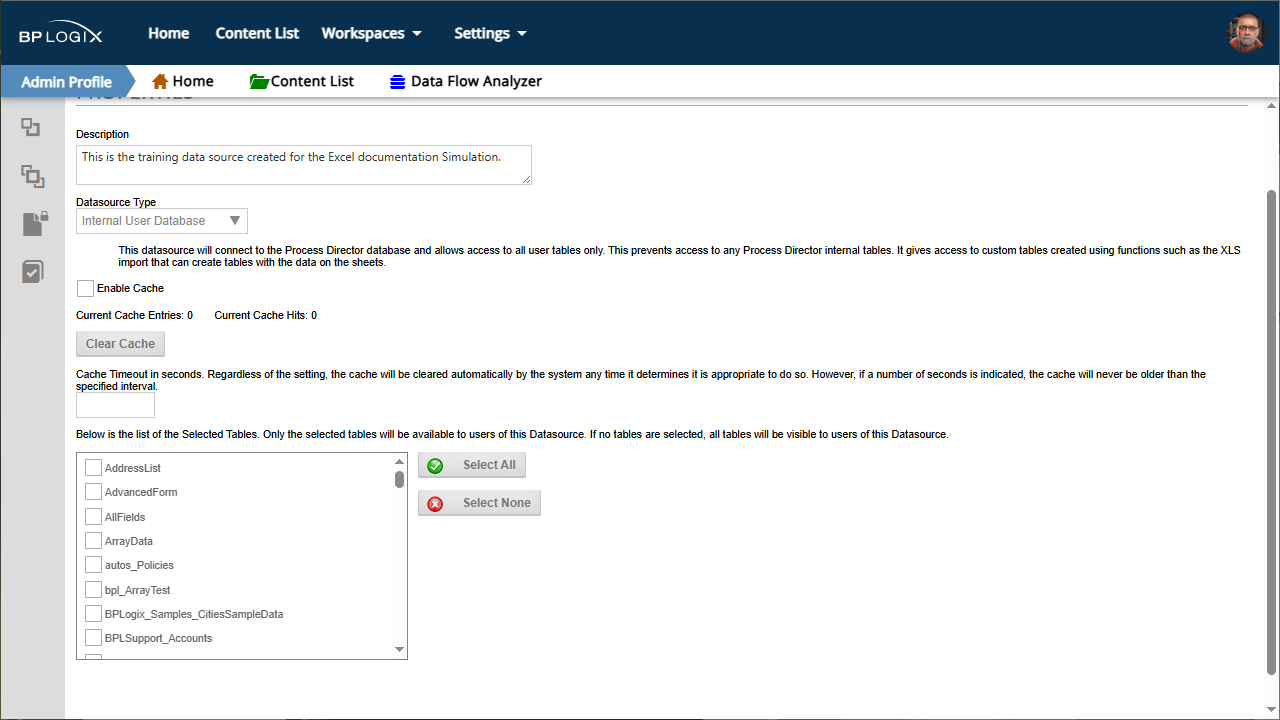Click the BP Logix logo
Image resolution: width=1280 pixels, height=720 pixels.
tap(61, 34)
